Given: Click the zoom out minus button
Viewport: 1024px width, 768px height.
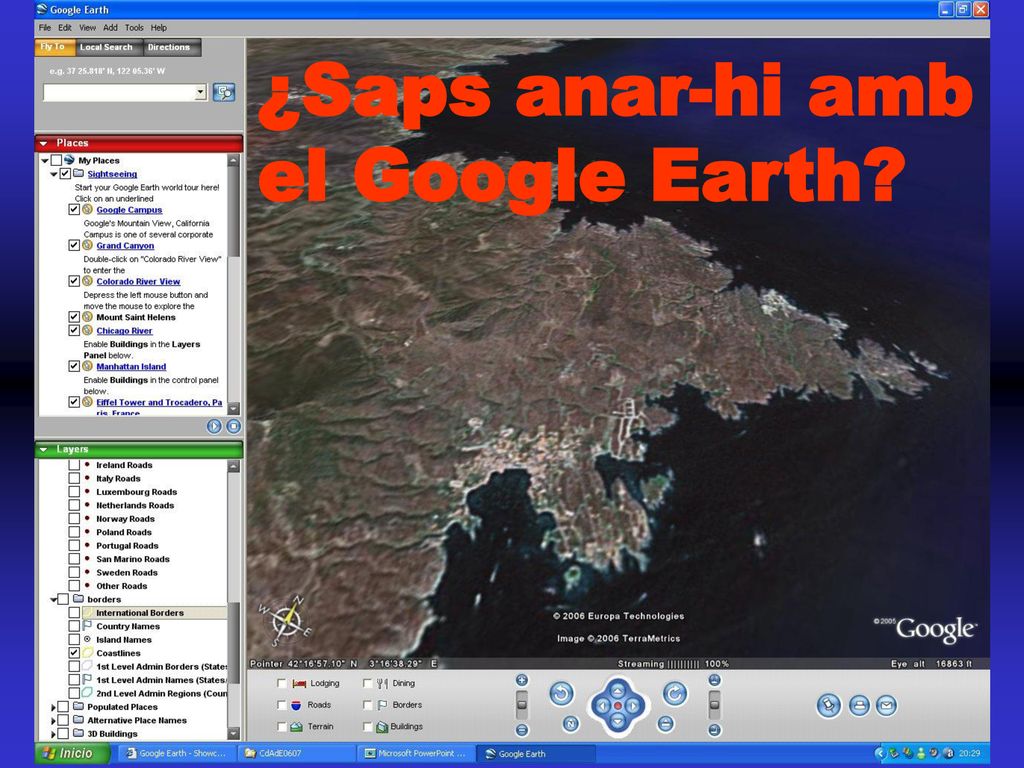Looking at the screenshot, I should coord(522,730).
